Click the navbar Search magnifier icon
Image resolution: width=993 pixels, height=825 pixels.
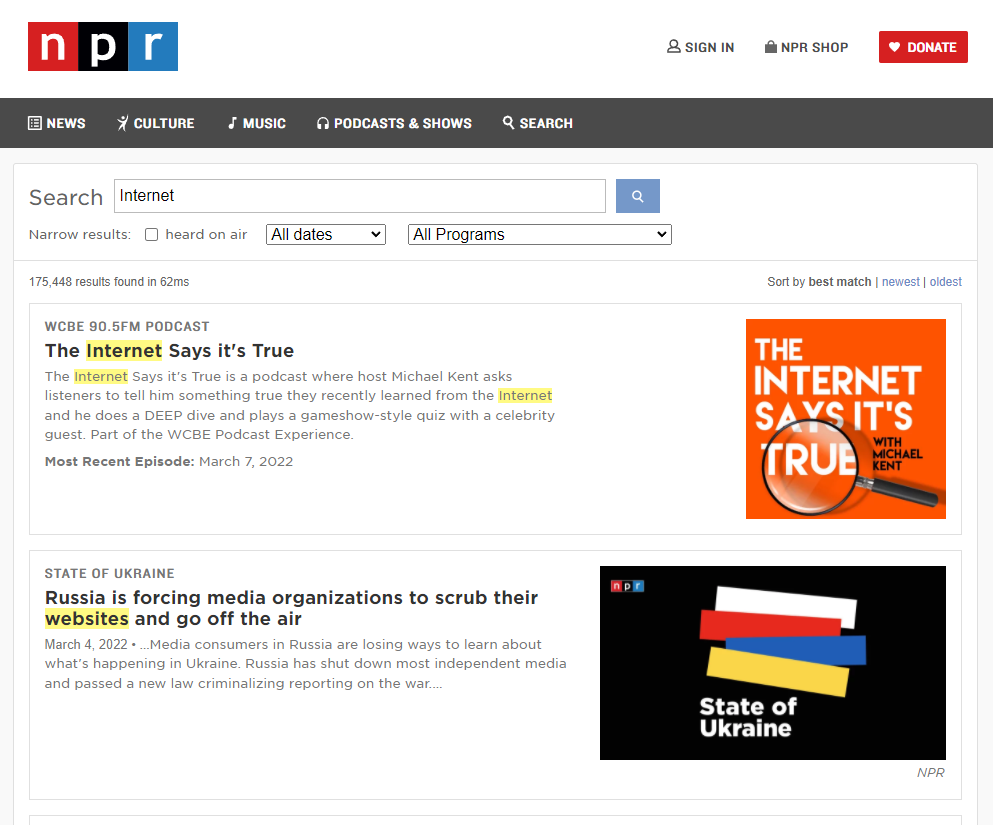pos(509,122)
